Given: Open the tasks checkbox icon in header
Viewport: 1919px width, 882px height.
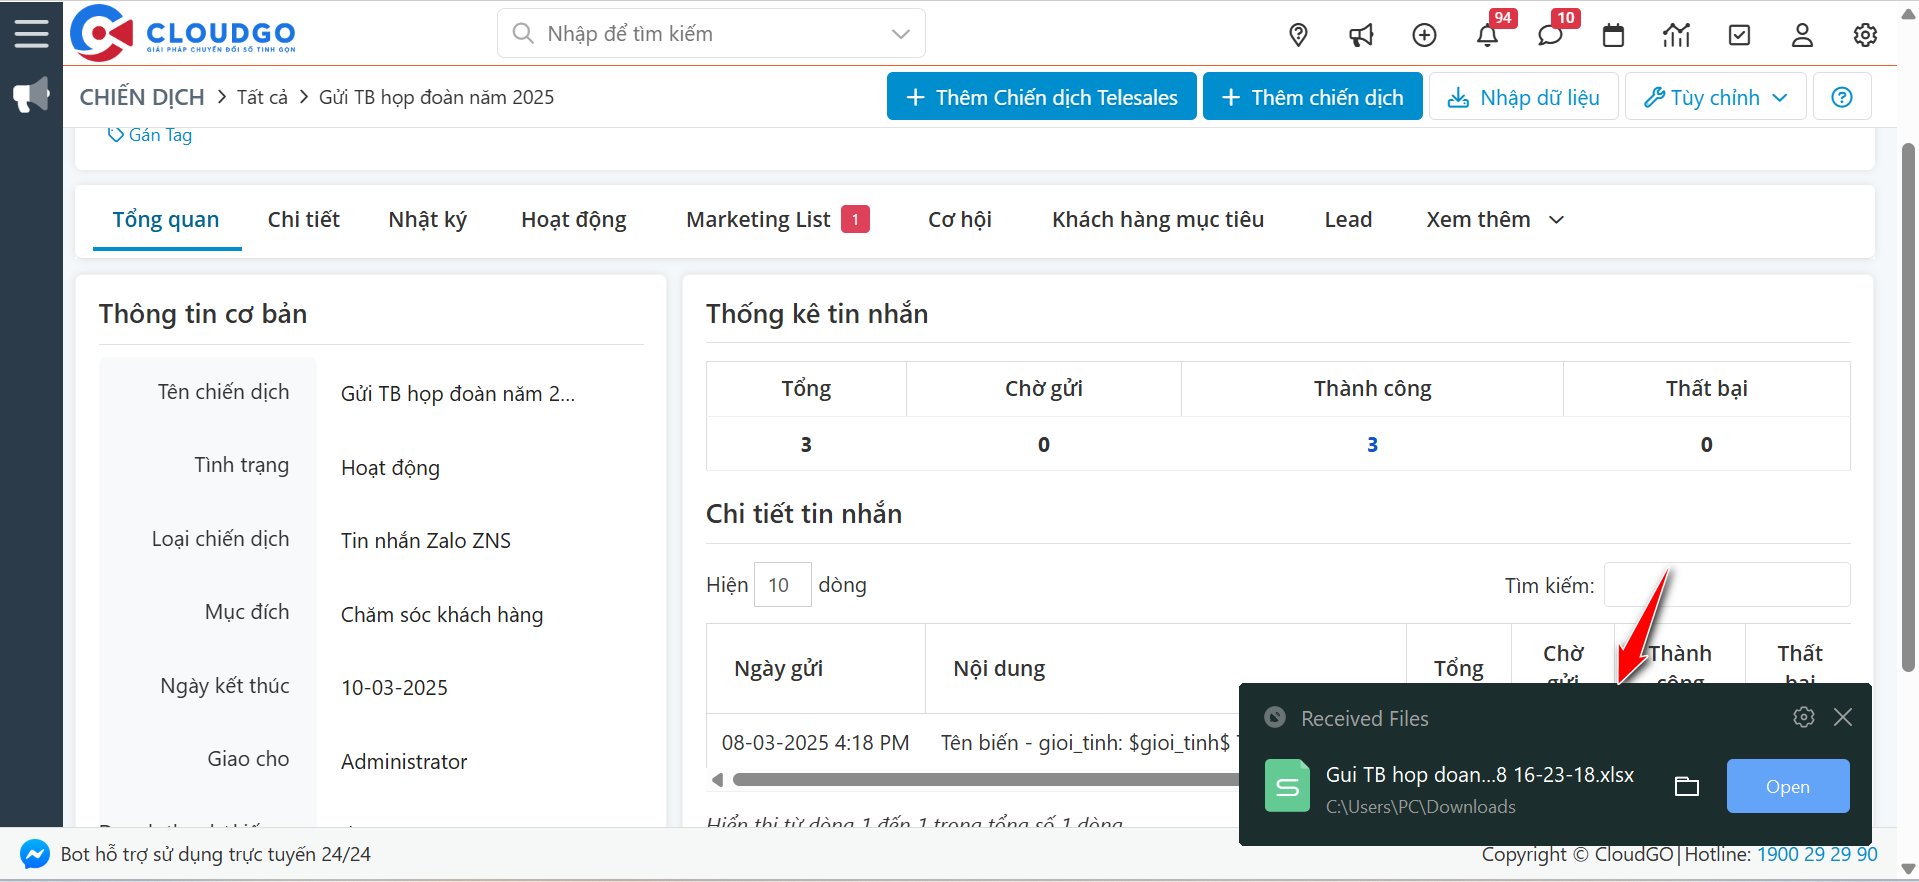Looking at the screenshot, I should pyautogui.click(x=1739, y=35).
